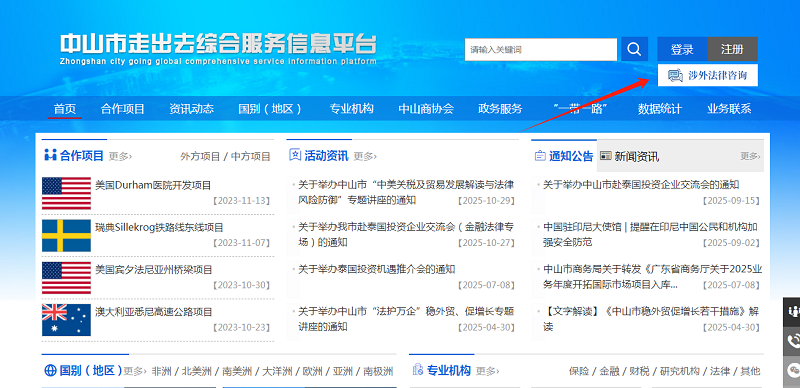Open 美国Durham医院开发项目 link

[153, 185]
